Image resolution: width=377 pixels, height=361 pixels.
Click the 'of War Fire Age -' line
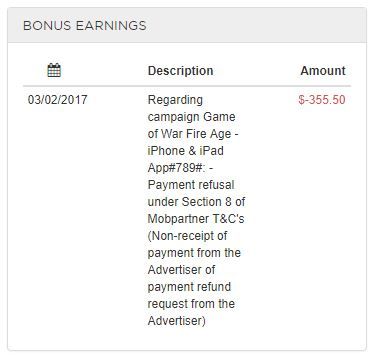point(192,134)
